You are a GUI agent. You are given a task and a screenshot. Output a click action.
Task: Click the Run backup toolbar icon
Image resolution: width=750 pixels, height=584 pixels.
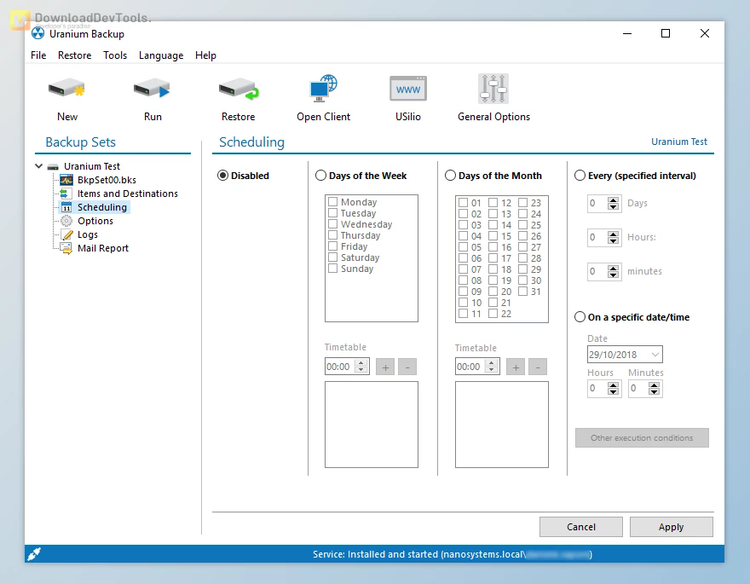pos(152,89)
